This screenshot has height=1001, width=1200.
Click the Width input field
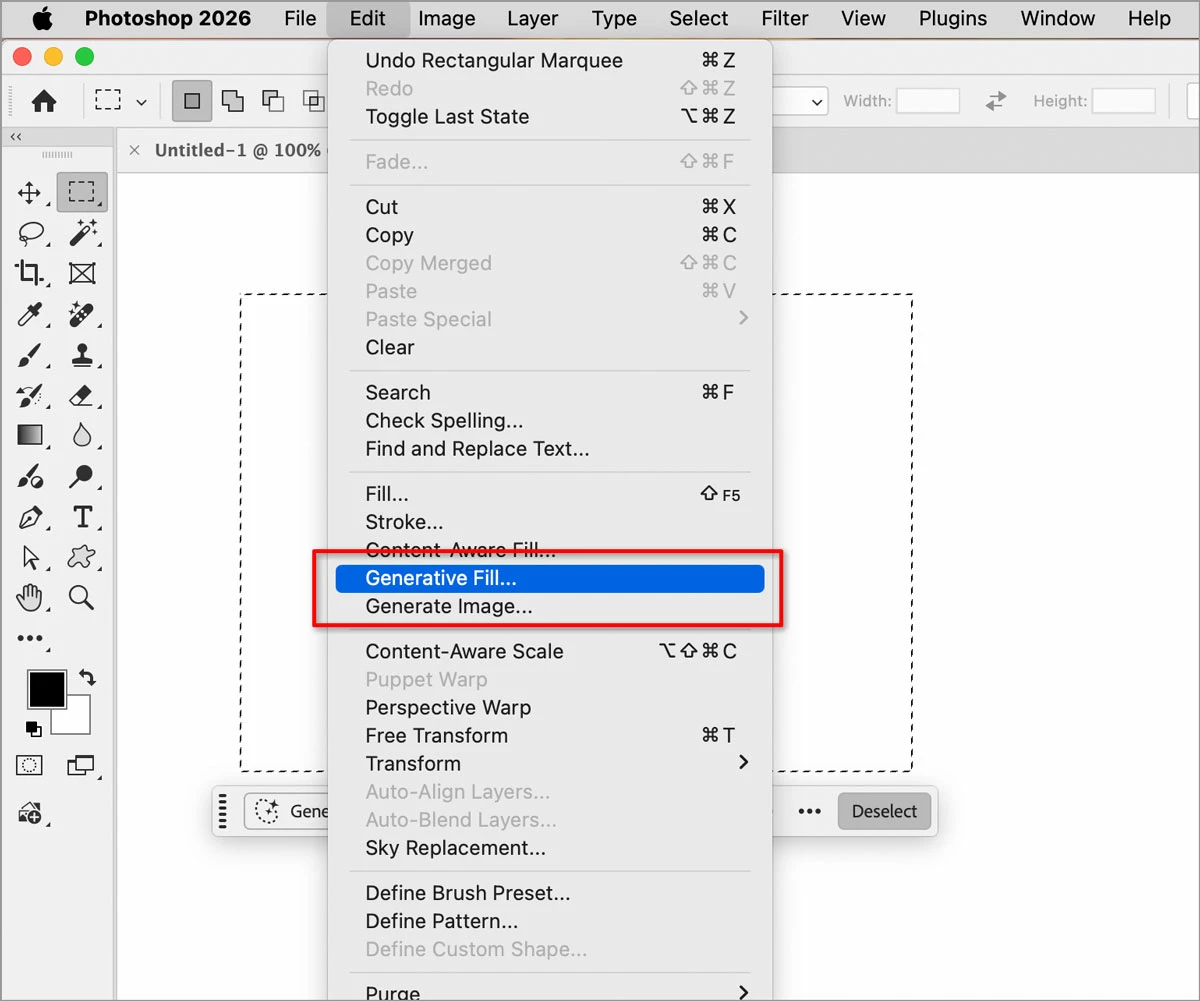[x=928, y=101]
